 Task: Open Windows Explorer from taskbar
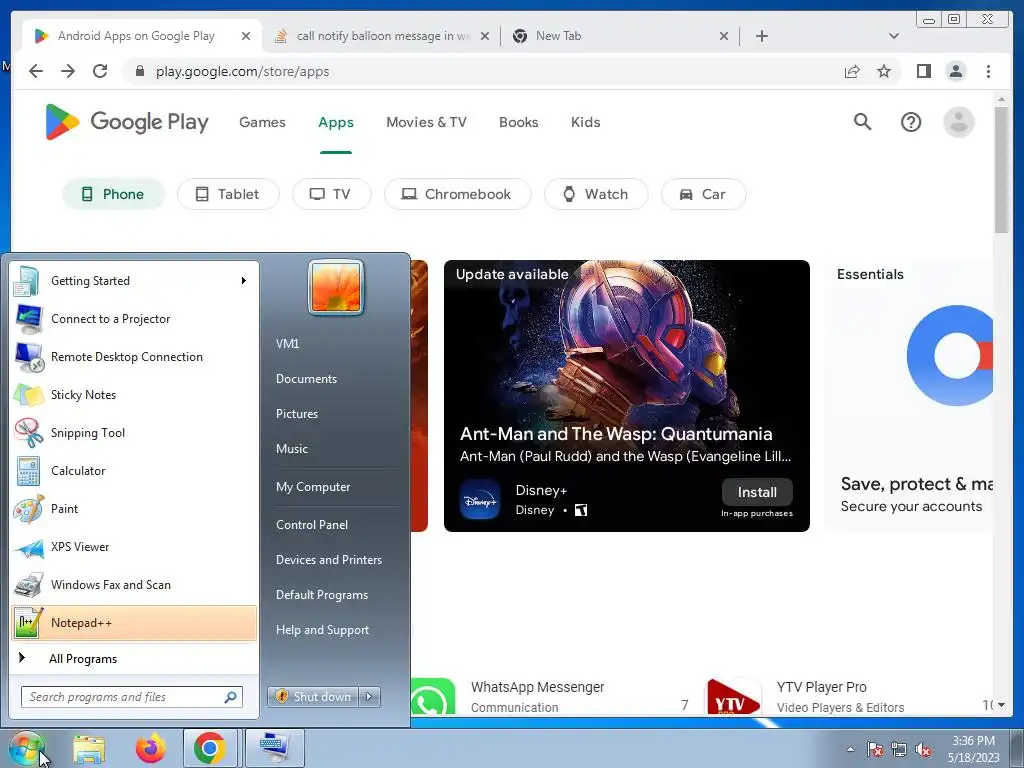point(89,749)
